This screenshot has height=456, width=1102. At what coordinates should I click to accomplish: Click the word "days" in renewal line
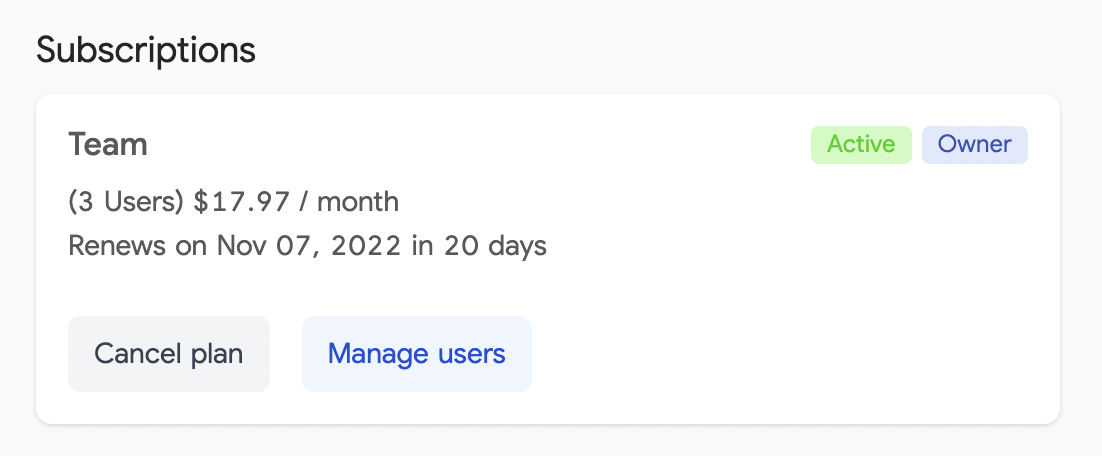point(515,246)
